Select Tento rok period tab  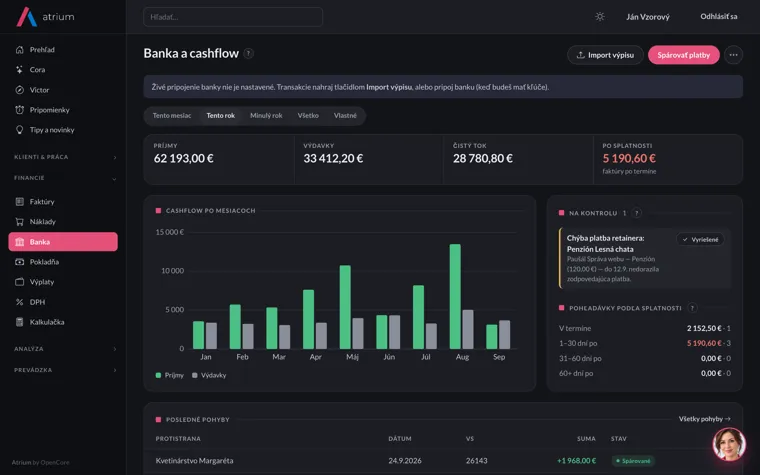pos(221,115)
